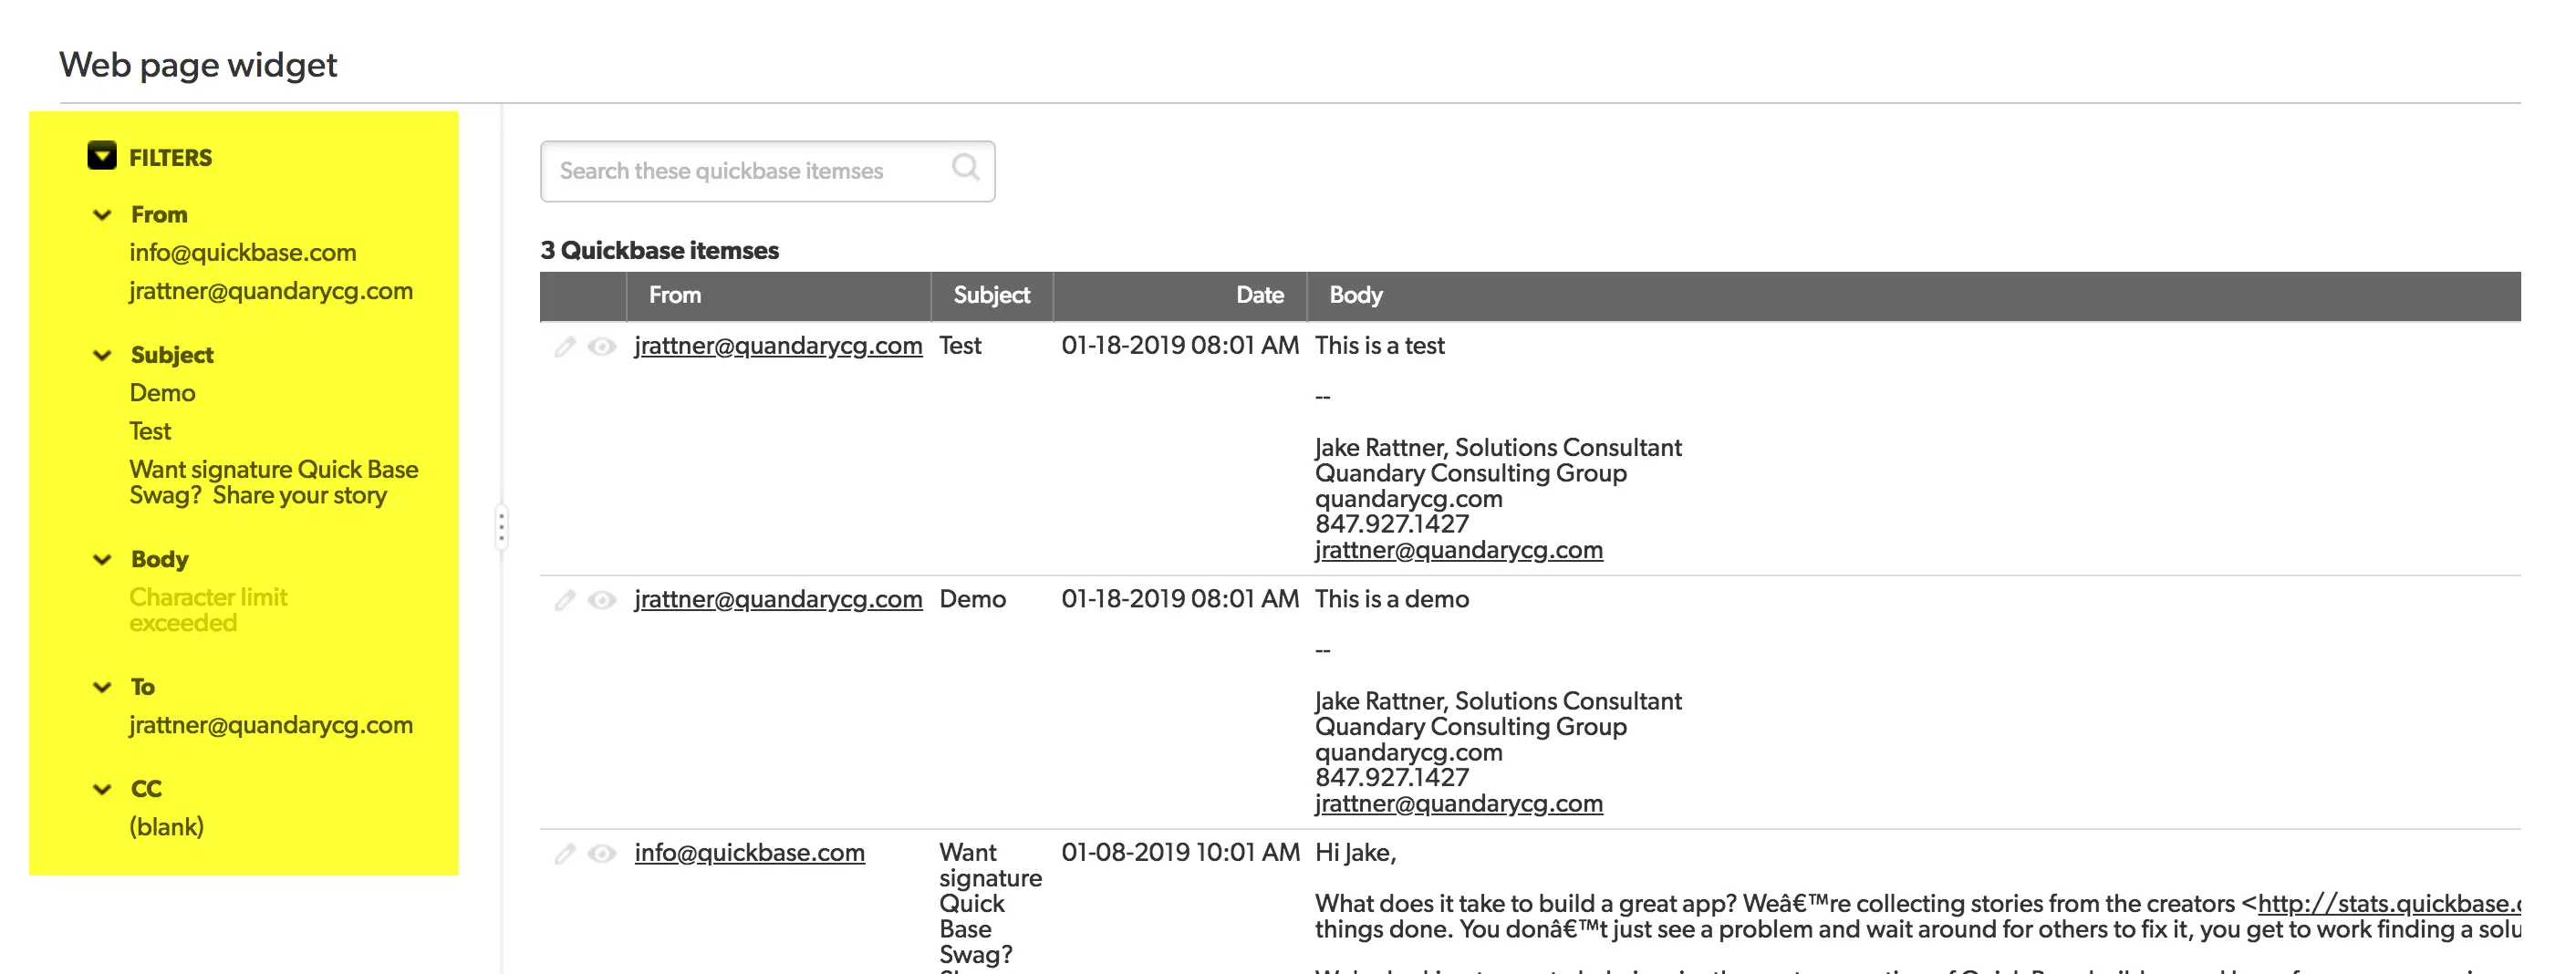Click the '3 Quickbase itemses' count

click(659, 250)
